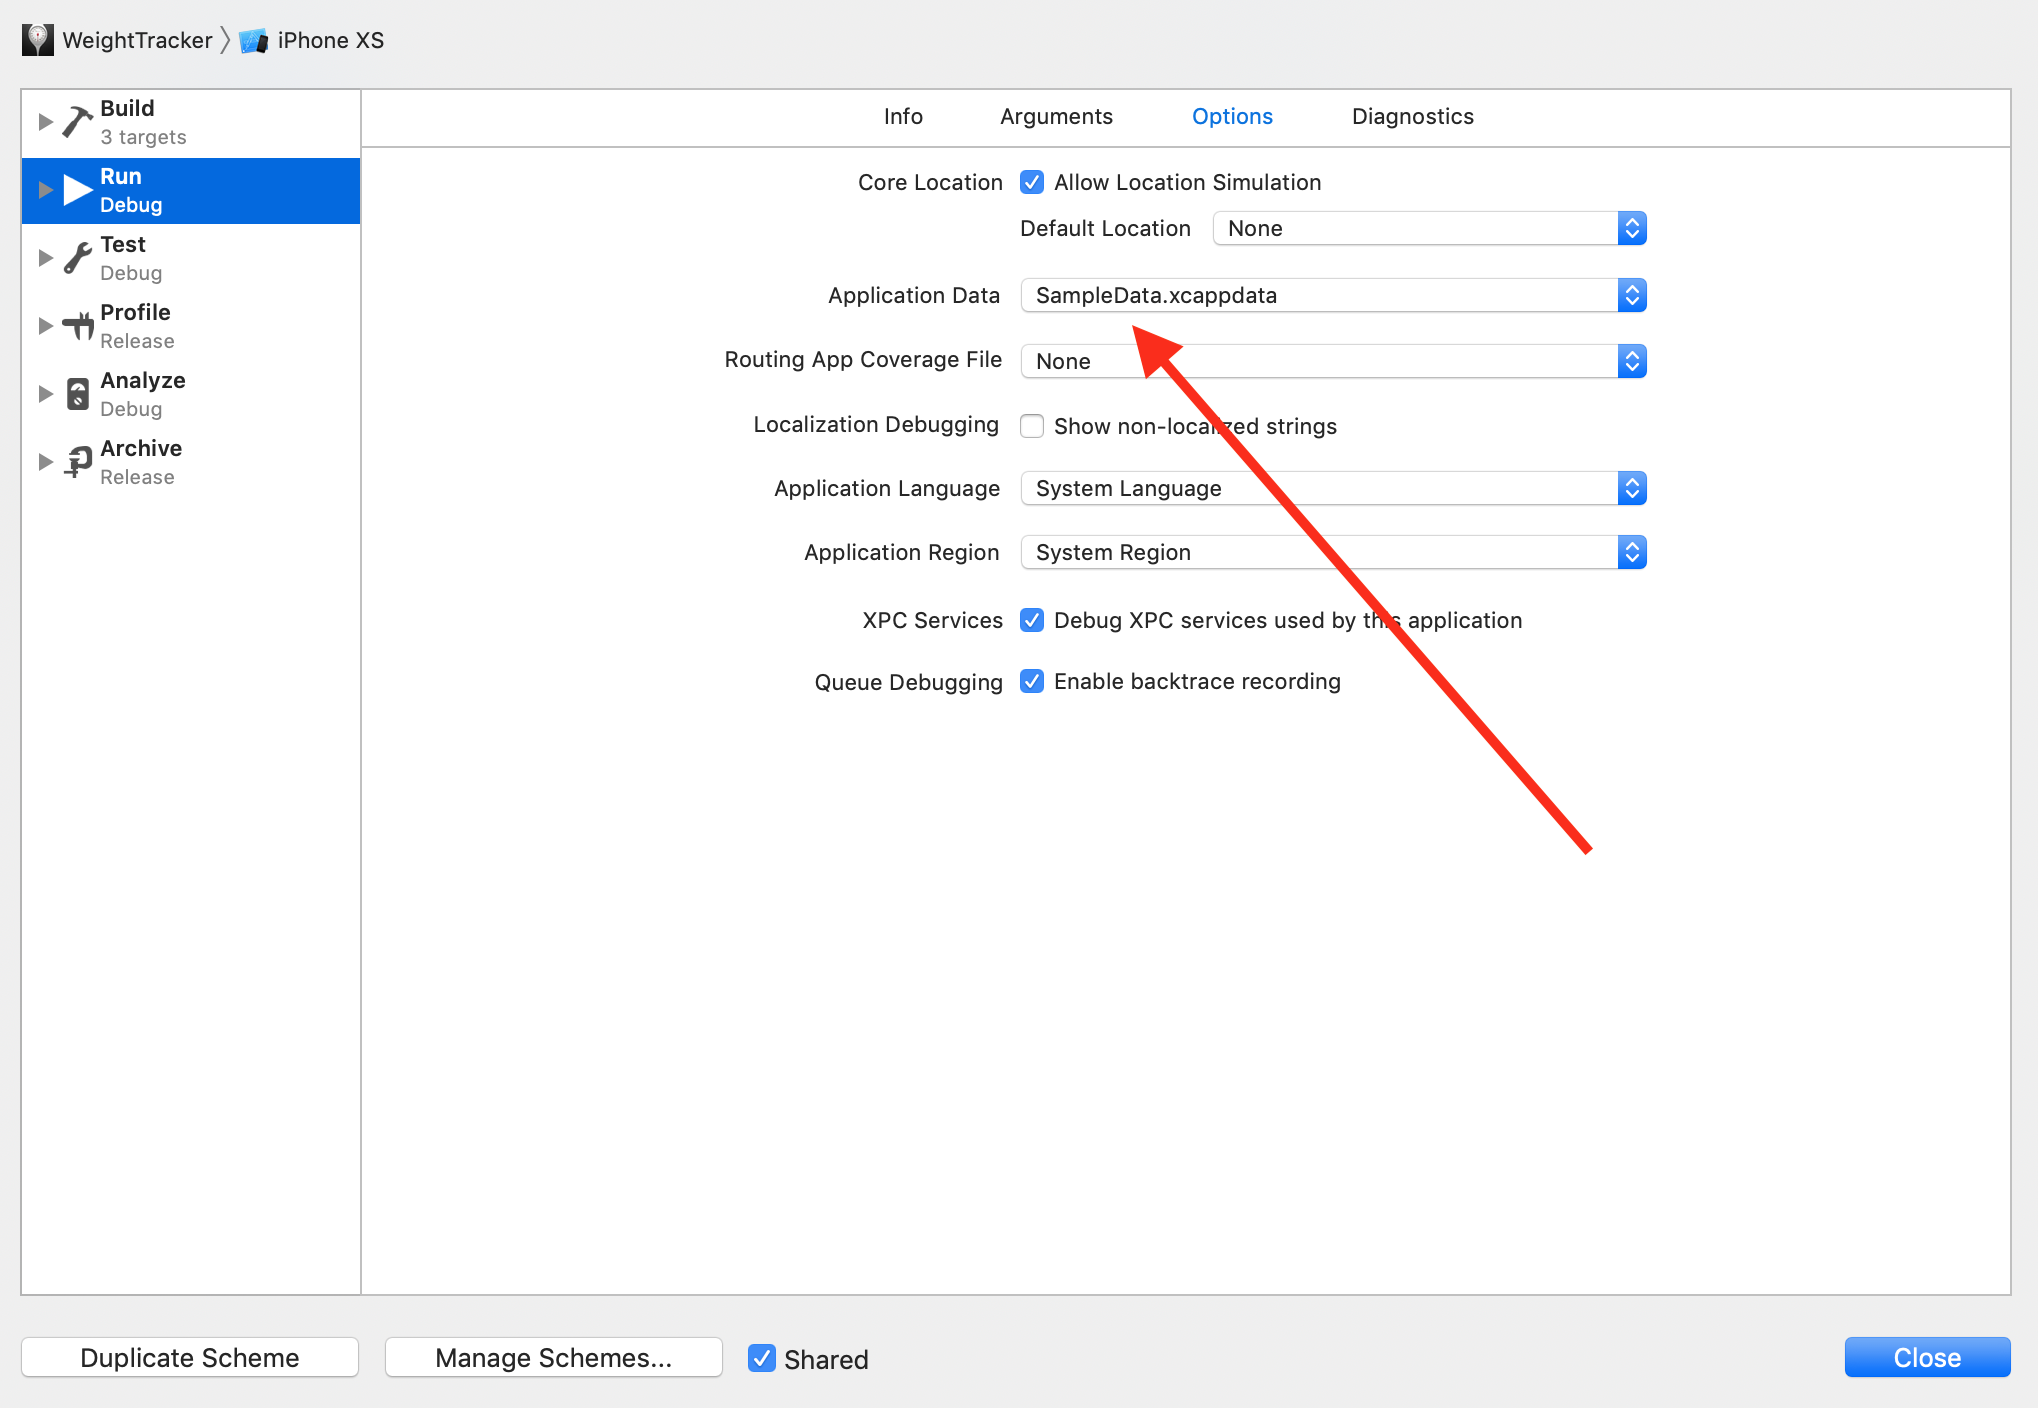This screenshot has height=1408, width=2038.
Task: Expand the Run disclosure triangle
Action: click(45, 190)
